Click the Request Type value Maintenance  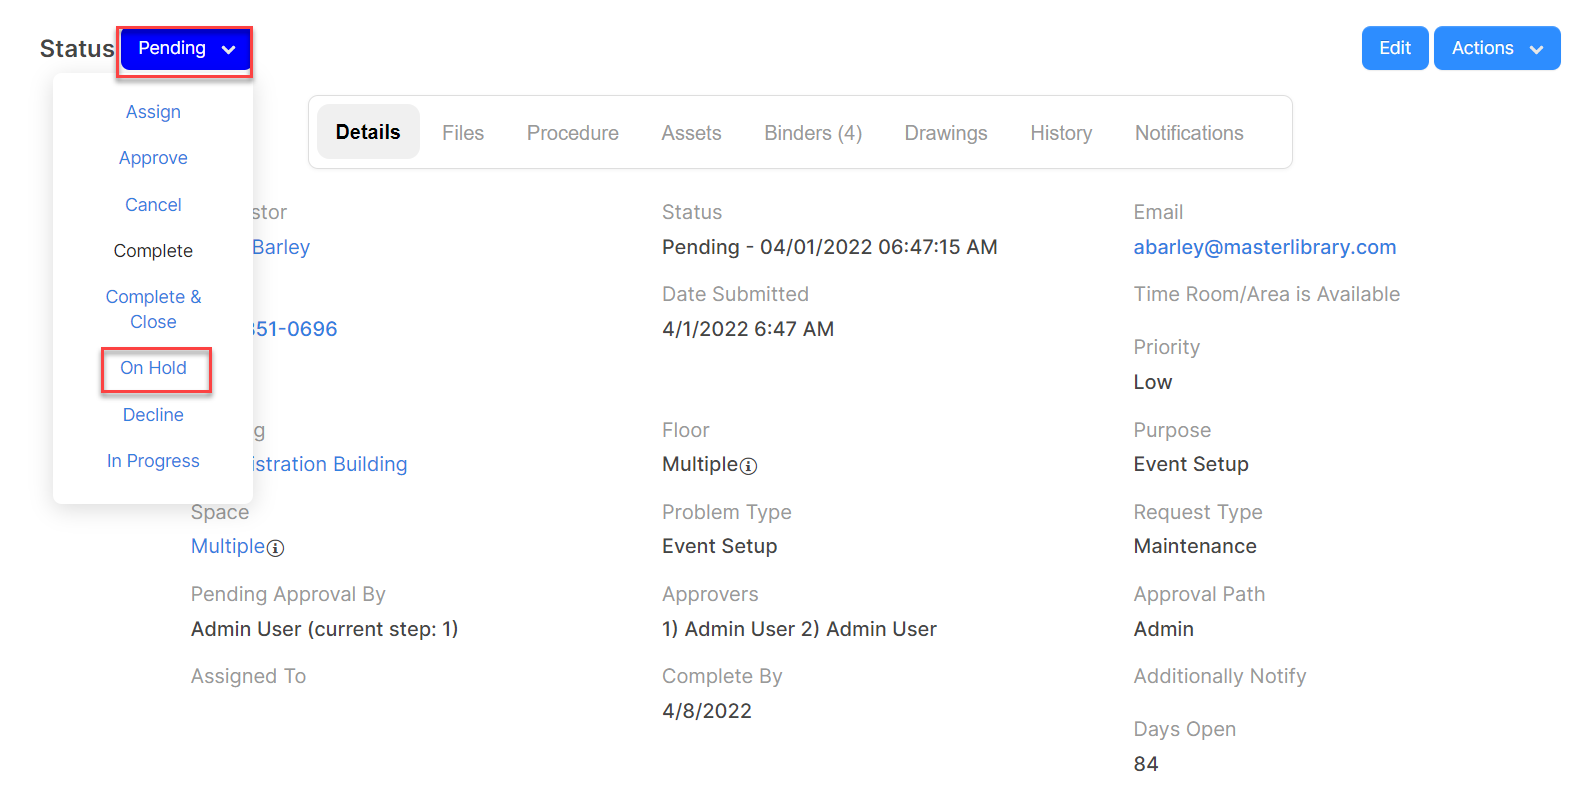click(x=1195, y=546)
